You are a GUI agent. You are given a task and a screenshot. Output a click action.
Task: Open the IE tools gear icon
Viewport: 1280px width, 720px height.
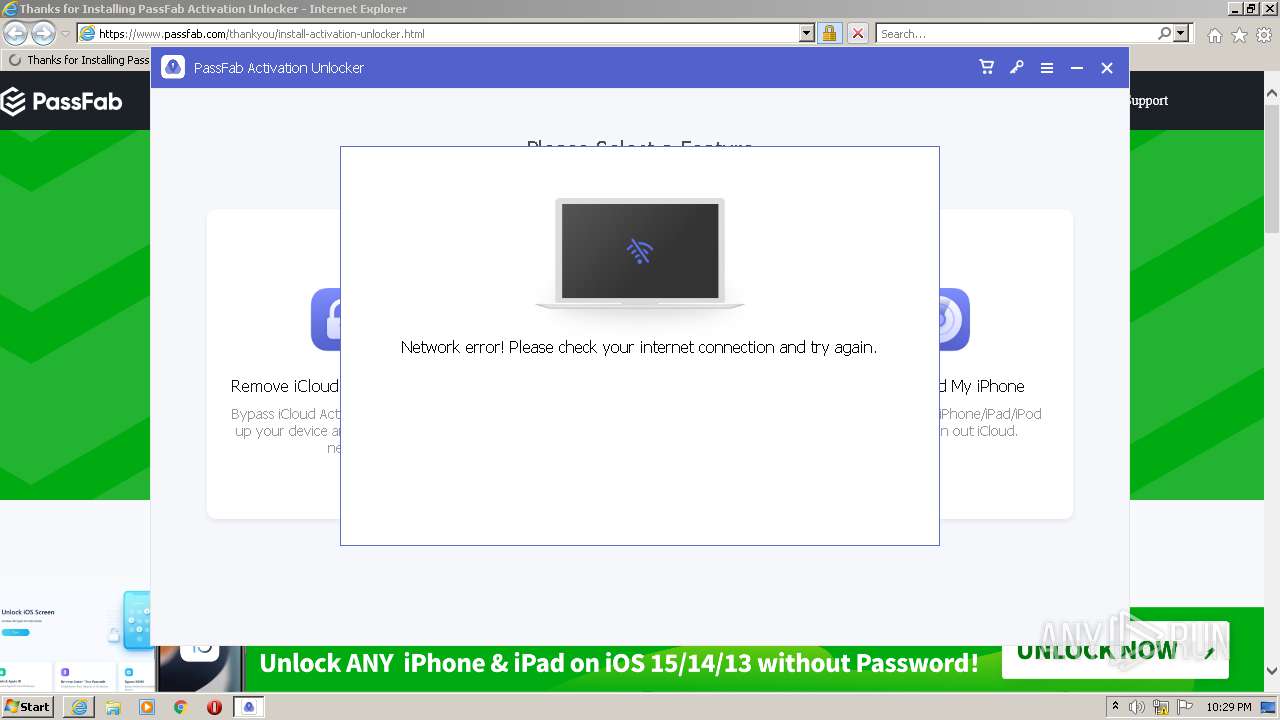[x=1264, y=35]
